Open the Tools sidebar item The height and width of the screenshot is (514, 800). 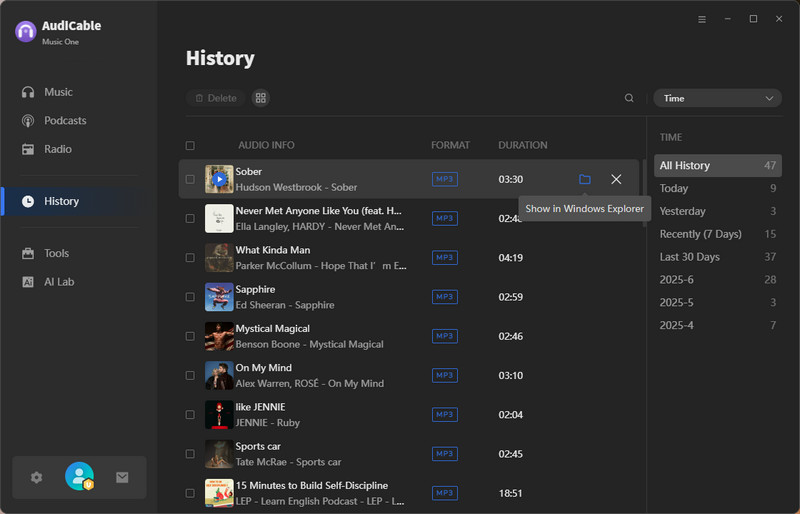[56, 253]
